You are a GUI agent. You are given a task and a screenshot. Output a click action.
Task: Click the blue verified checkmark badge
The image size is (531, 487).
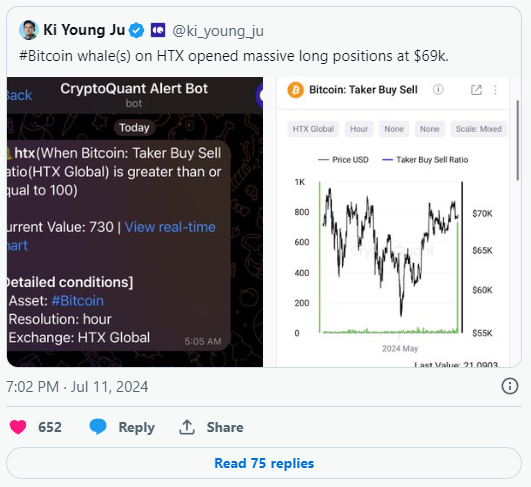point(137,30)
